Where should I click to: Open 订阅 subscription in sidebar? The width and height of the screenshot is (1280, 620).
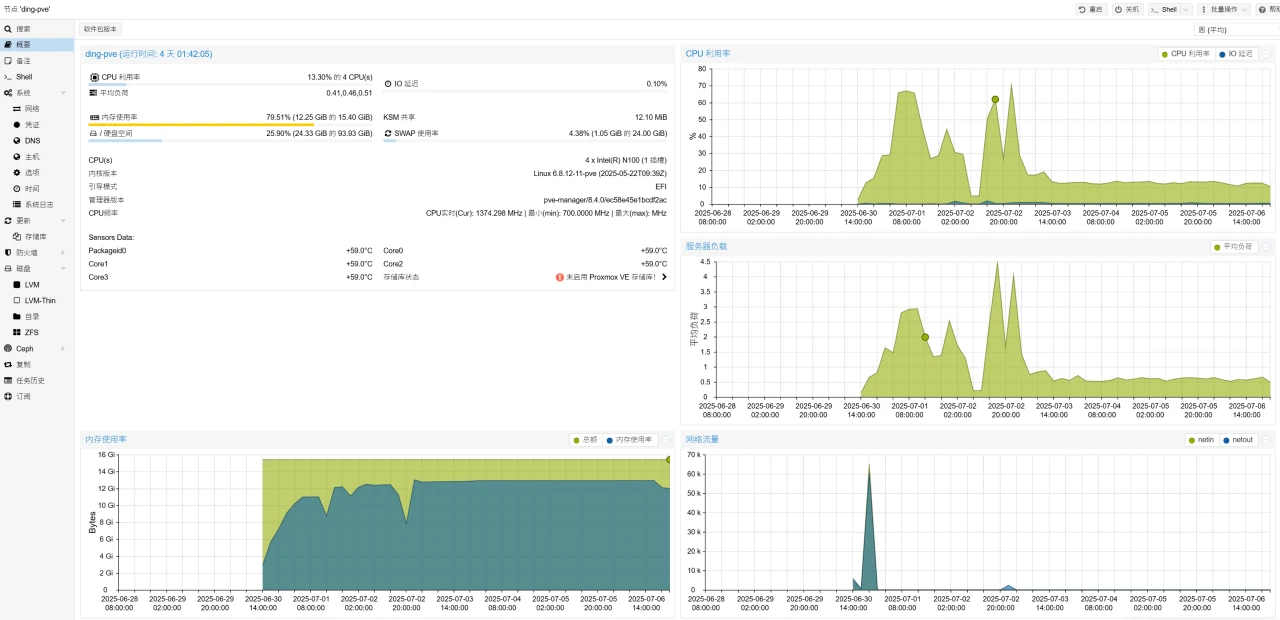coord(23,396)
